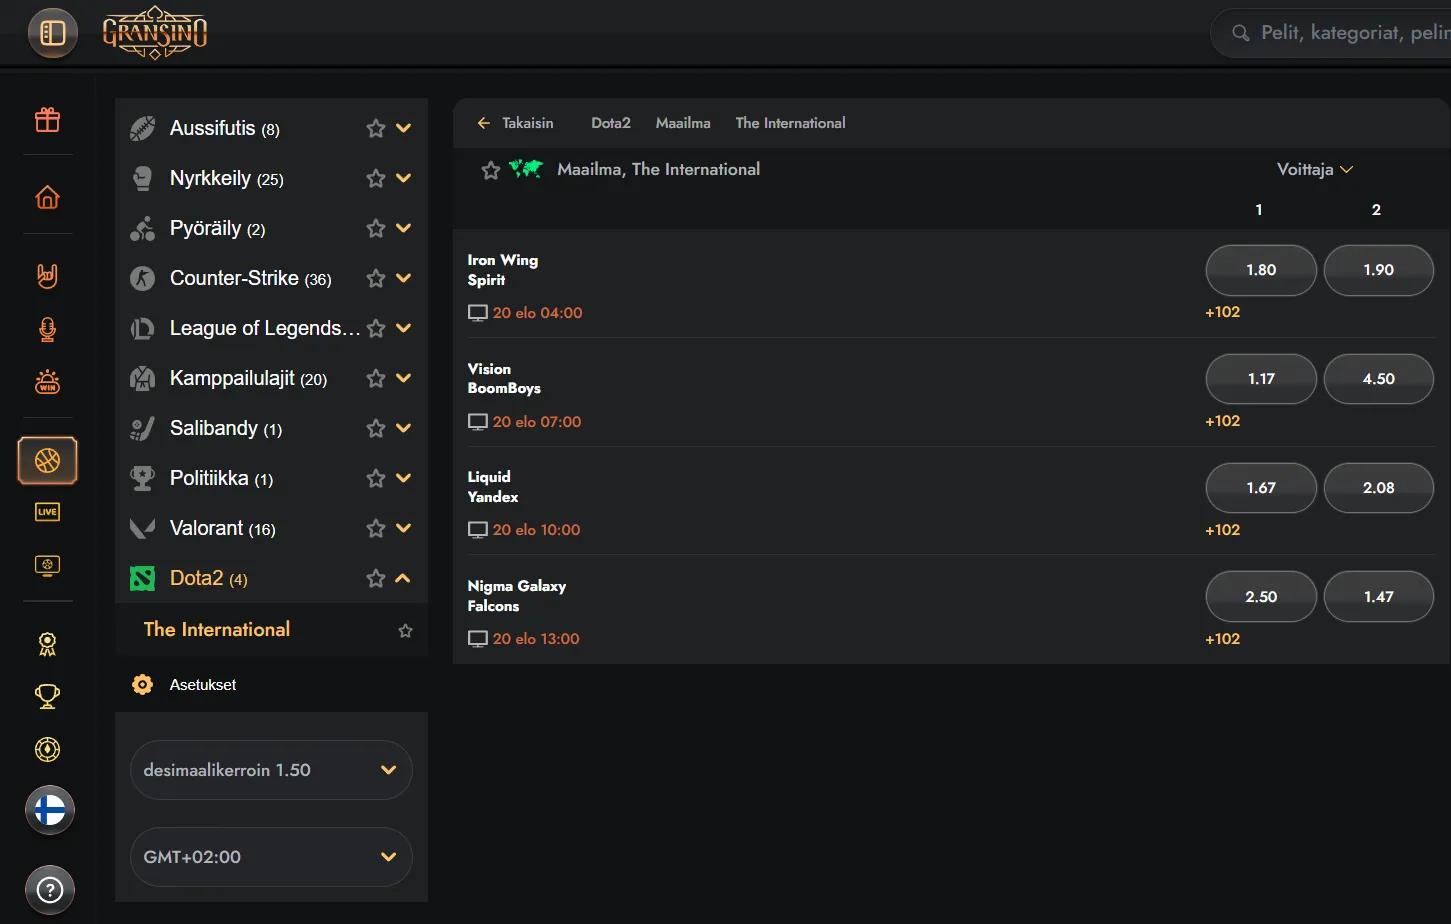Star The International in the sidebar

[x=405, y=630]
